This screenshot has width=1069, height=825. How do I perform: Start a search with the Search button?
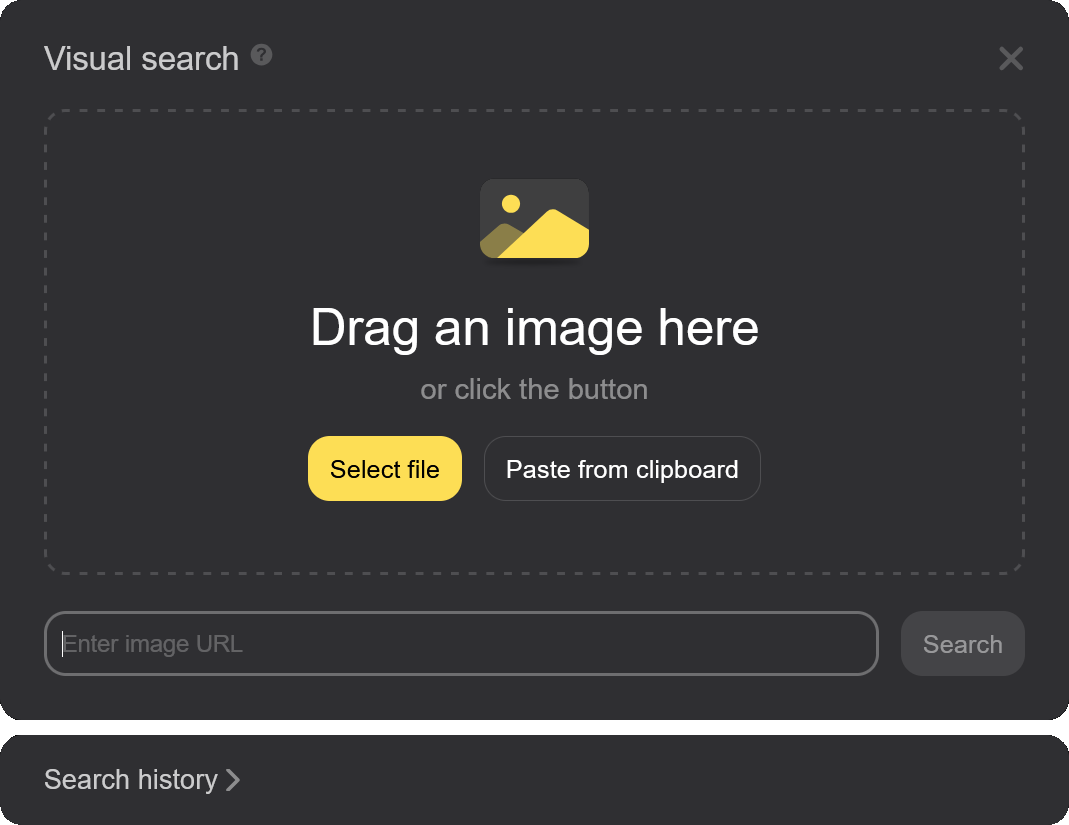[962, 643]
